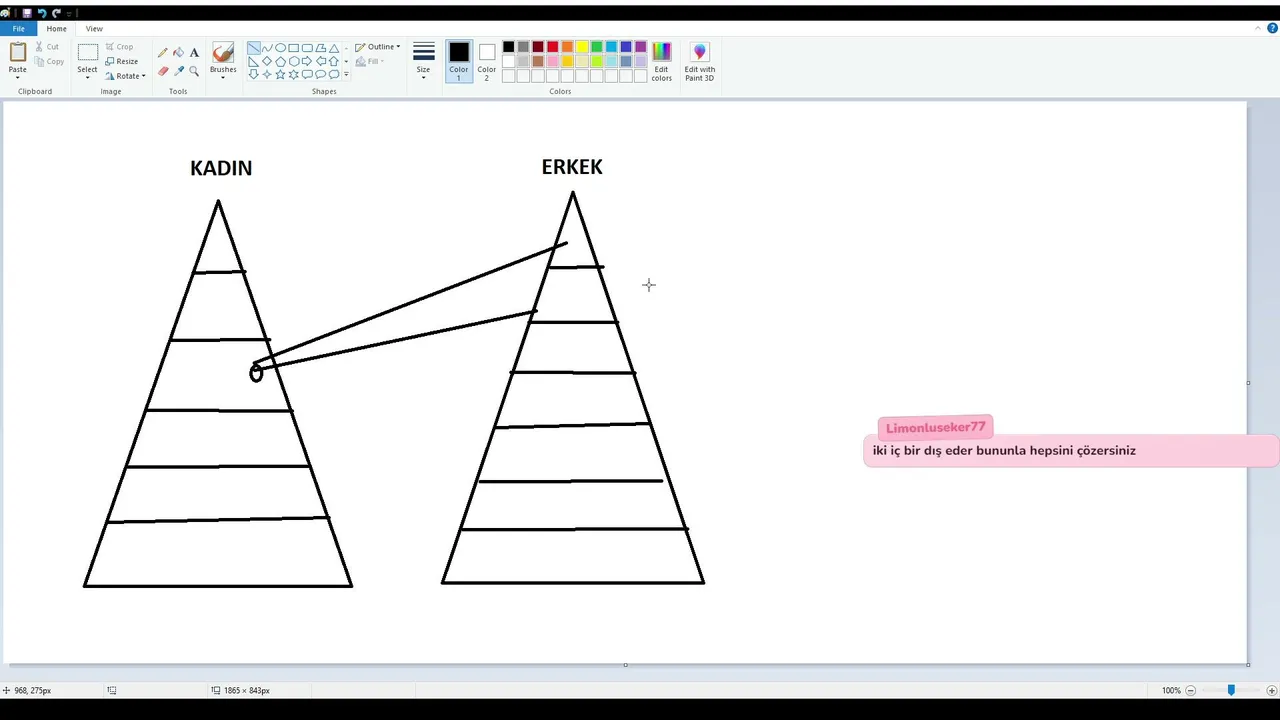The width and height of the screenshot is (1280, 720).
Task: Click the Limonluseker77 username tag
Action: [x=936, y=427]
